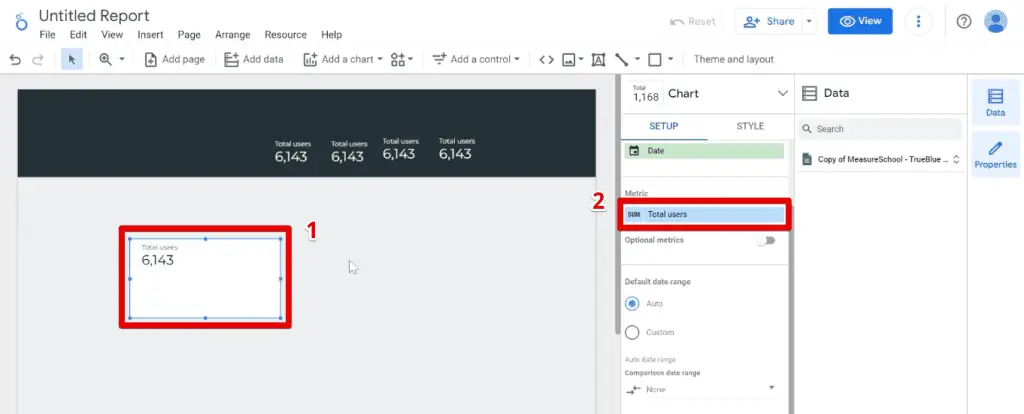
Task: Click the Redo arrow icon
Action: tap(38, 59)
